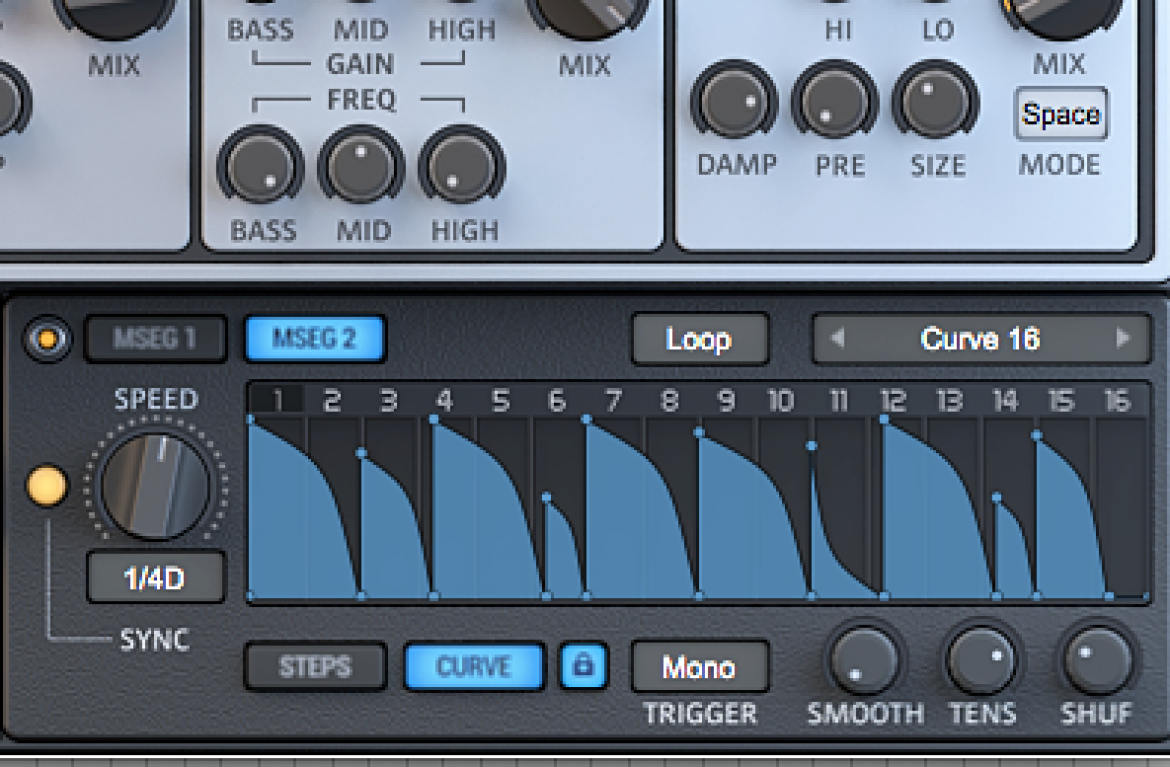The width and height of the screenshot is (1170, 767).
Task: Click the reverb PRE knob
Action: tap(835, 102)
